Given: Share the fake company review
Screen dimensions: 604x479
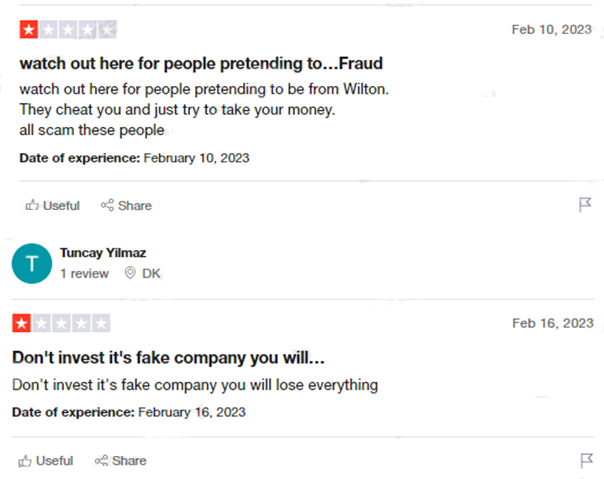Looking at the screenshot, I should tap(121, 461).
